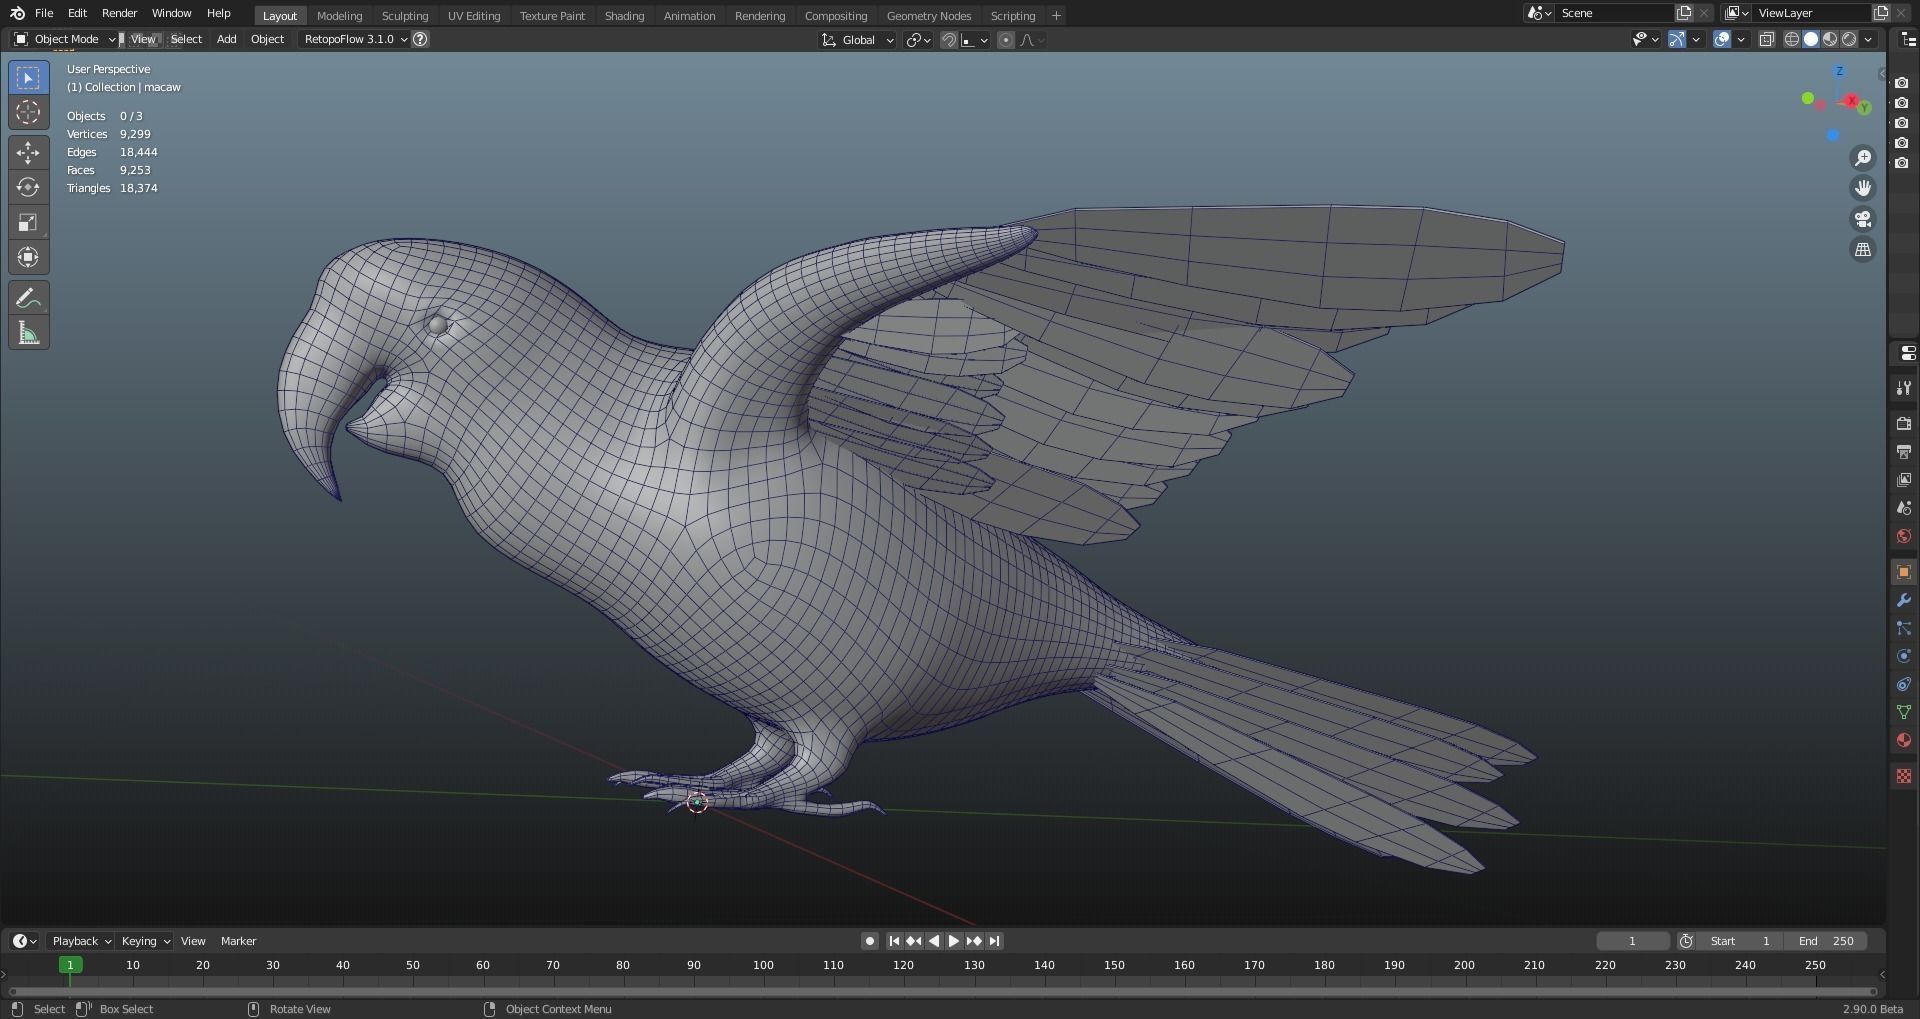1920x1019 pixels.
Task: Expand the shading options dropdown
Action: tap(1868, 39)
